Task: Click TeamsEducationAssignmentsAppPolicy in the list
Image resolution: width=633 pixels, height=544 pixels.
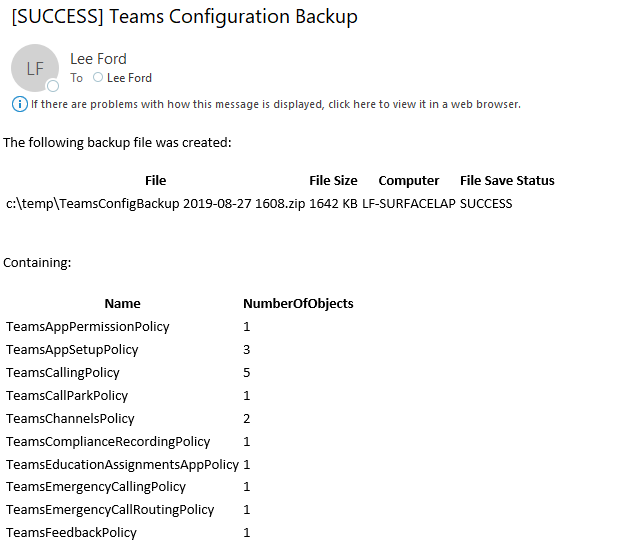Action: tap(122, 465)
